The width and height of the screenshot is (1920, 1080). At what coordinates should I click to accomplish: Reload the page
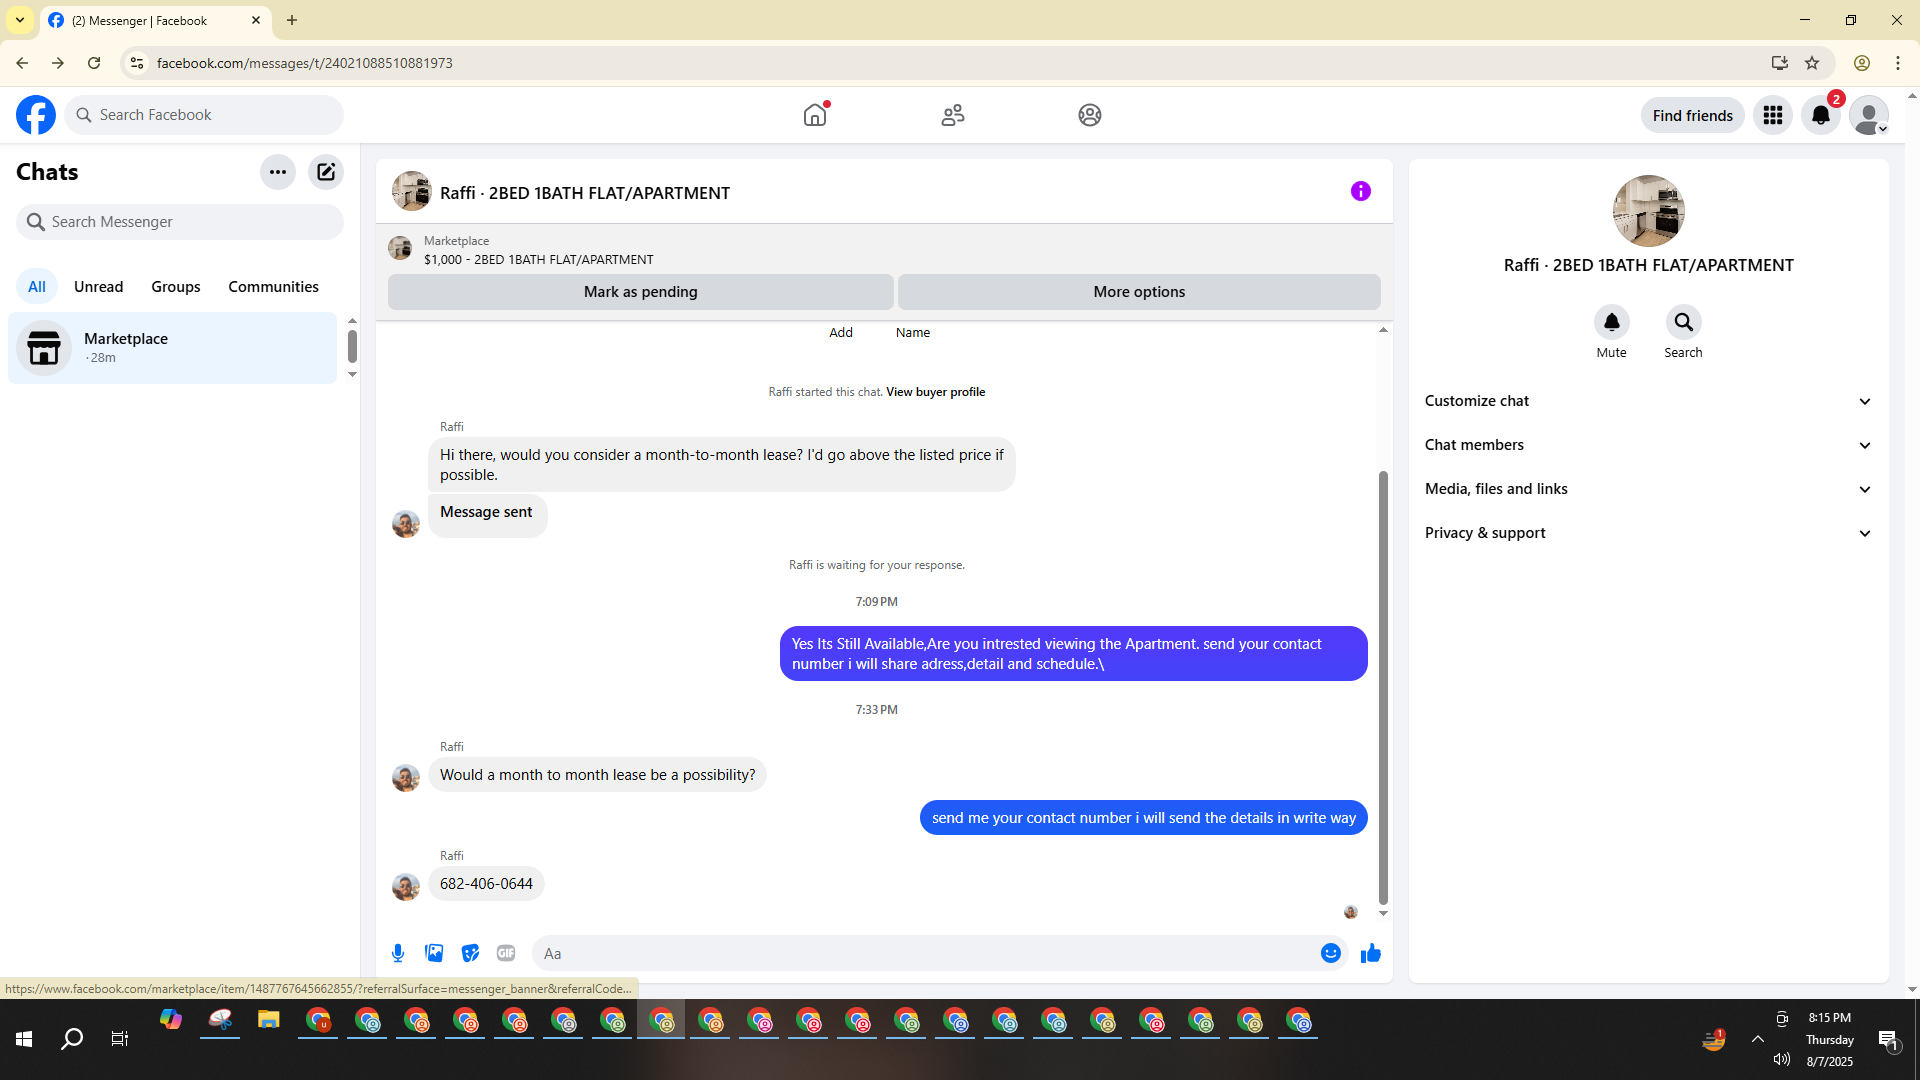point(94,63)
